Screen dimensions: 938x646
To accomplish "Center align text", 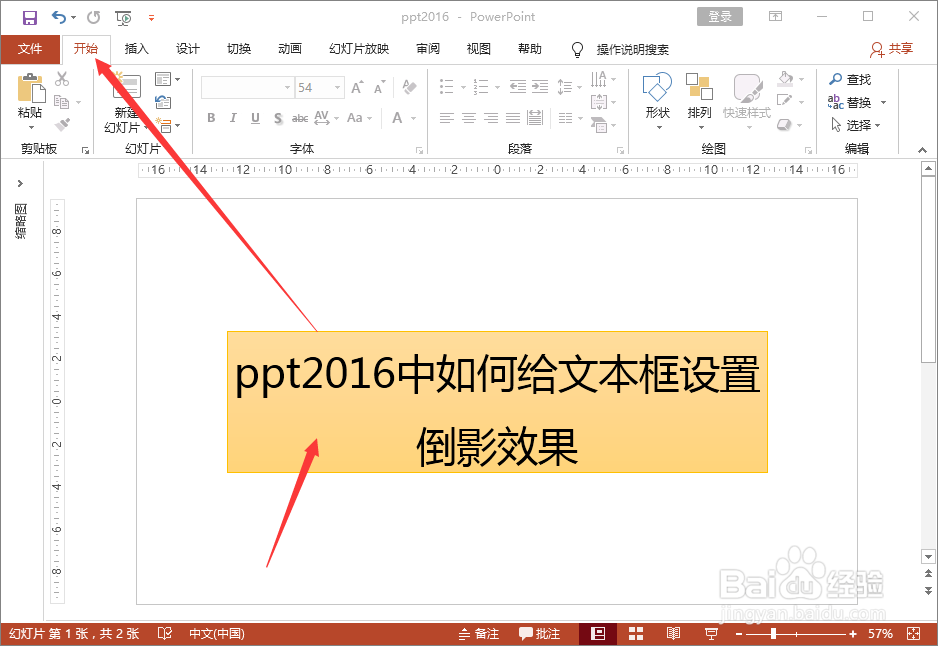I will (469, 118).
